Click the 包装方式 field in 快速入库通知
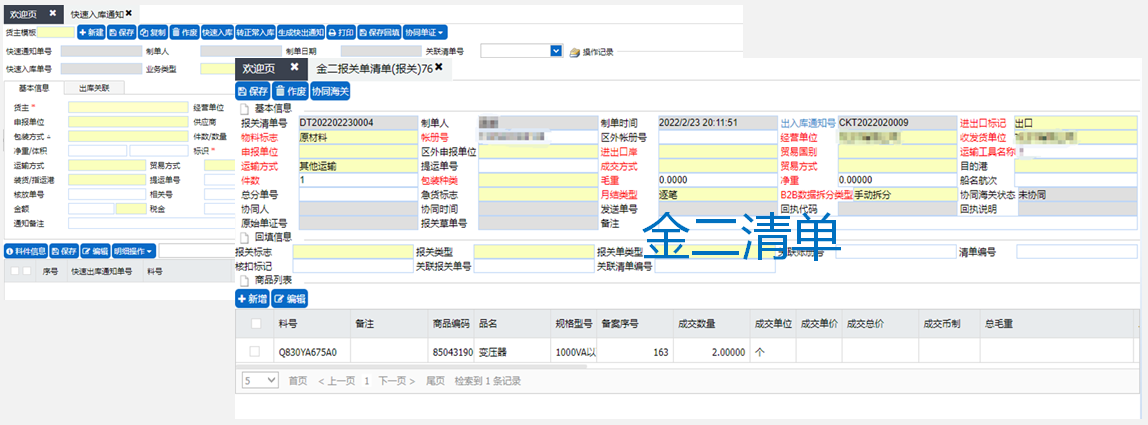 128,136
